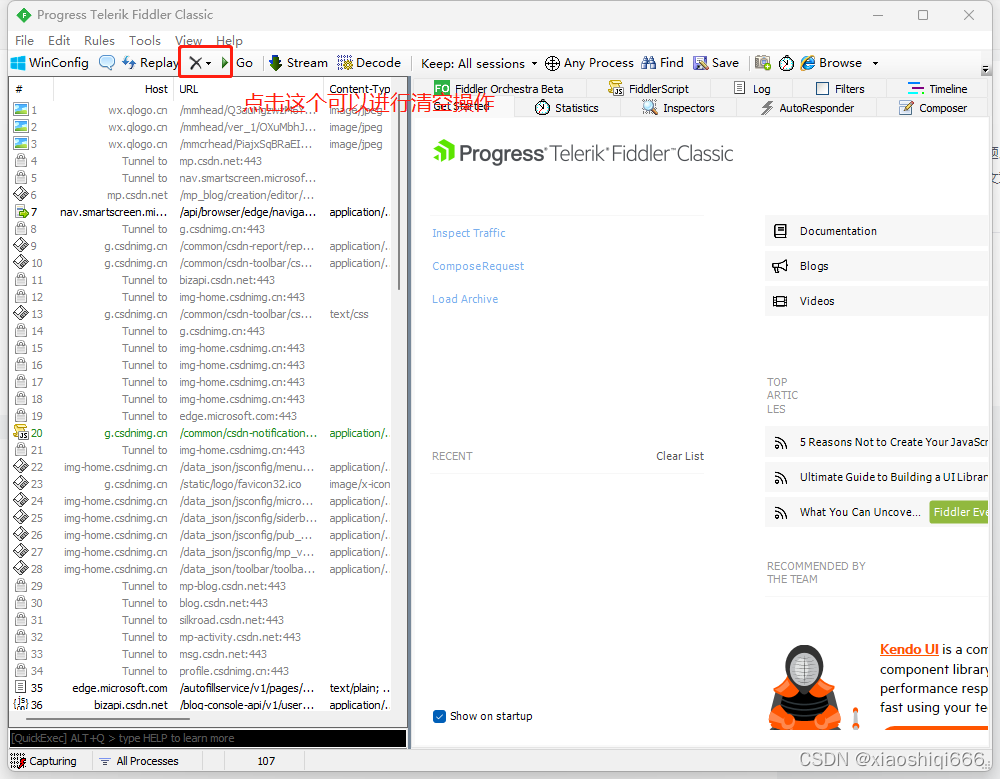Viewport: 1000px width, 779px height.
Task: Open the Timeline tab
Action: tap(937, 89)
